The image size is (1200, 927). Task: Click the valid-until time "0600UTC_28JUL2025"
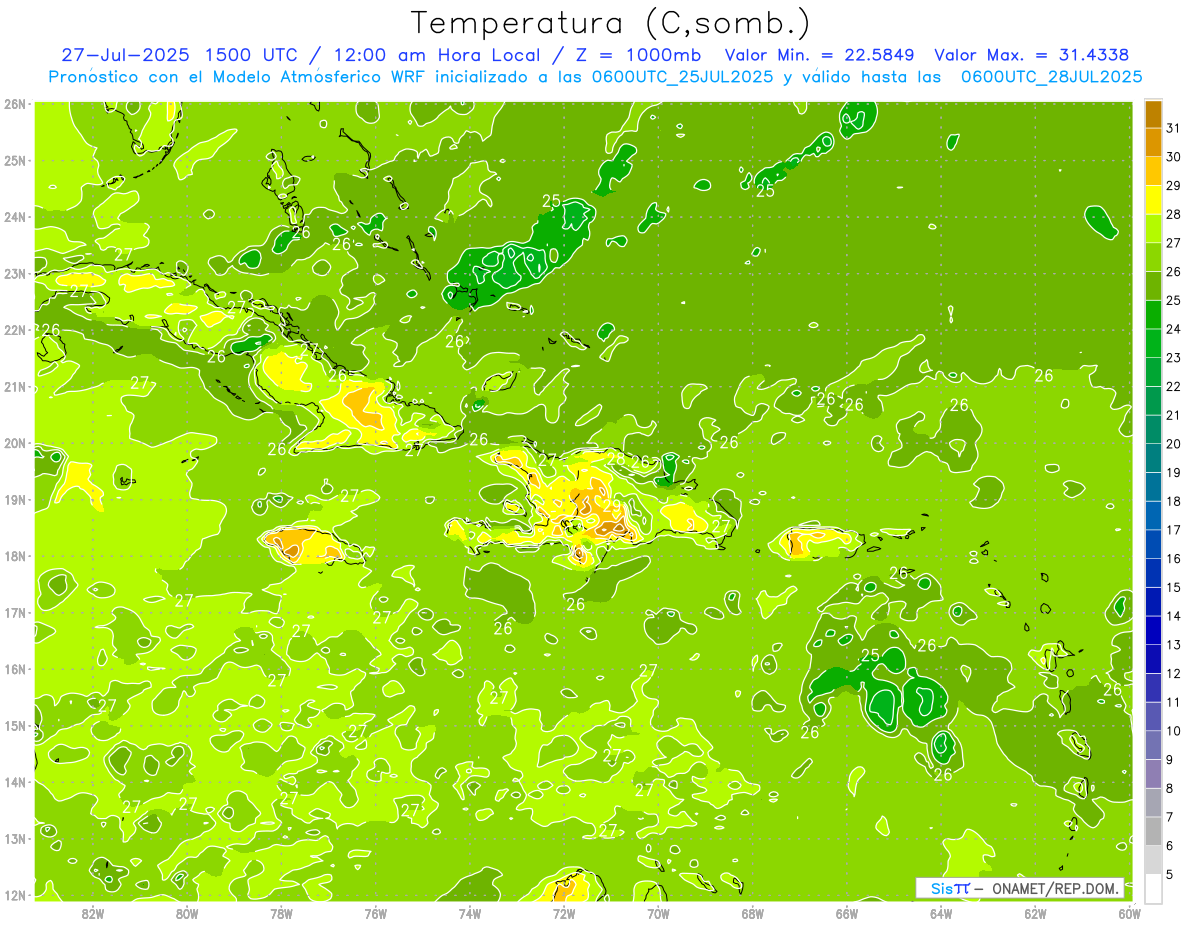coord(1051,76)
